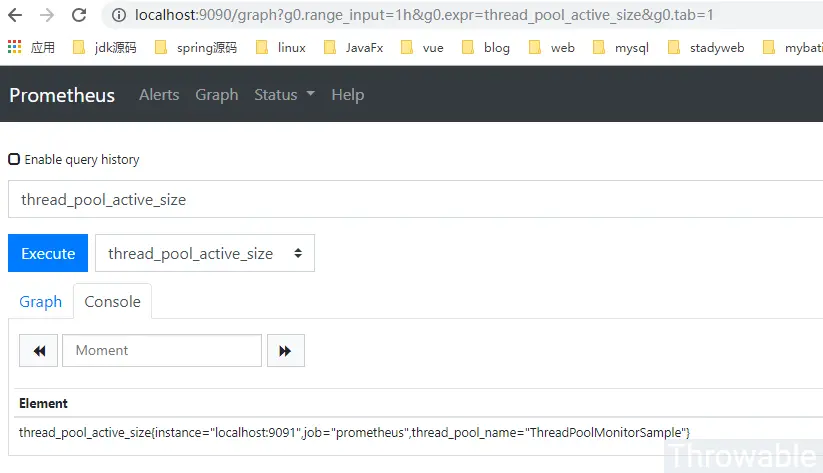
Task: Advance the moment with the forward button
Action: click(285, 350)
